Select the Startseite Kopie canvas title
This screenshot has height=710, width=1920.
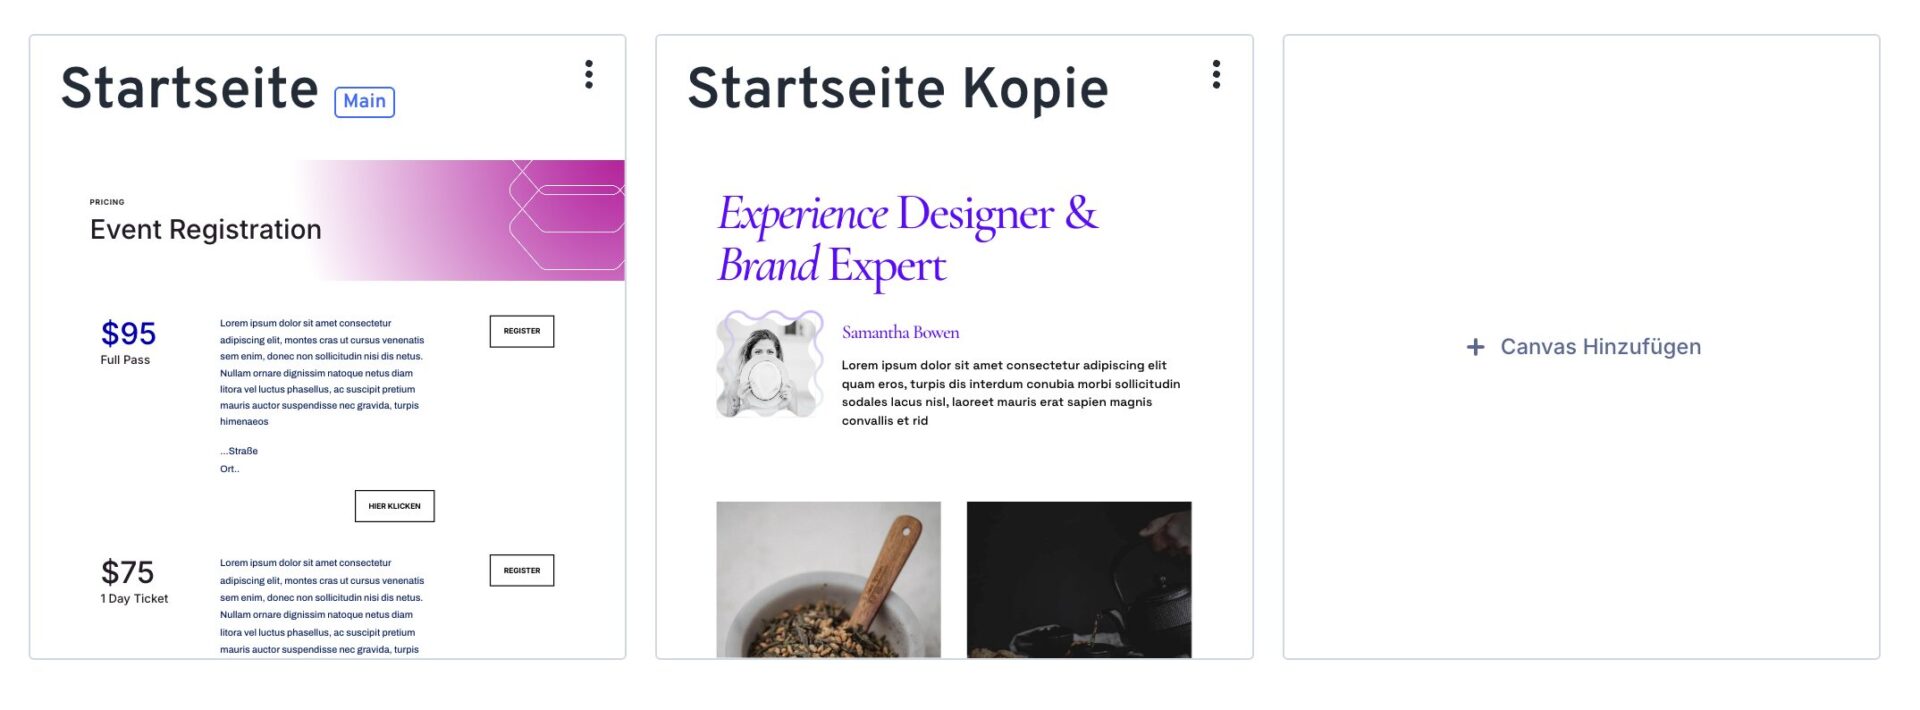[897, 88]
